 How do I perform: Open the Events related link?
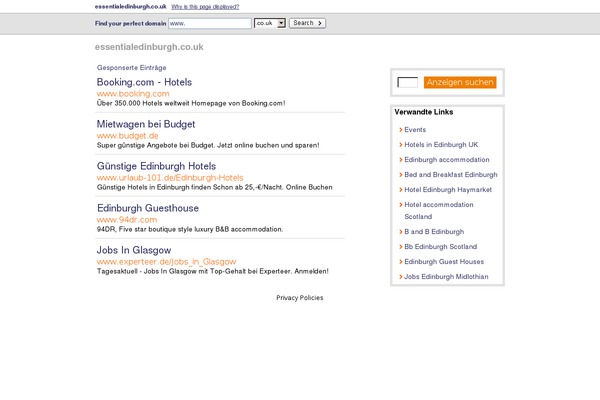(415, 130)
